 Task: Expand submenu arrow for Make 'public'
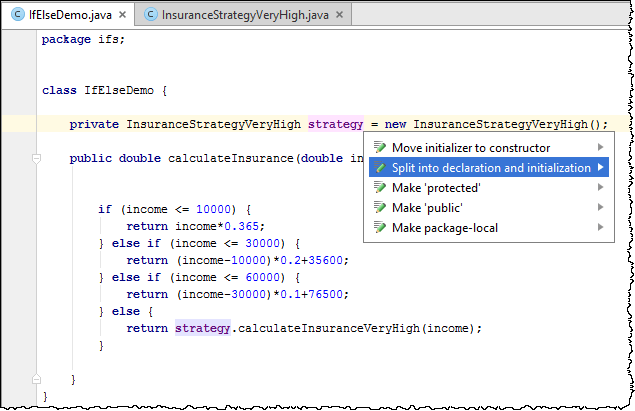(600, 208)
